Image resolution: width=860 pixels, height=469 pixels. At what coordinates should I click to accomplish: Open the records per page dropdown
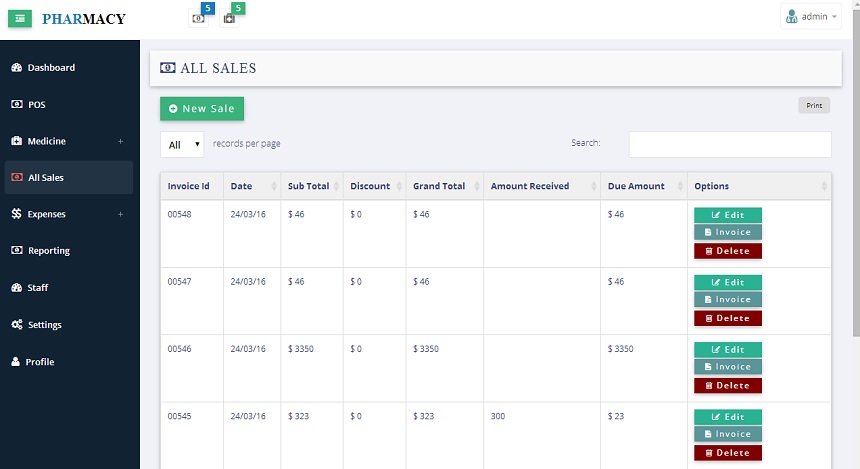(x=182, y=144)
